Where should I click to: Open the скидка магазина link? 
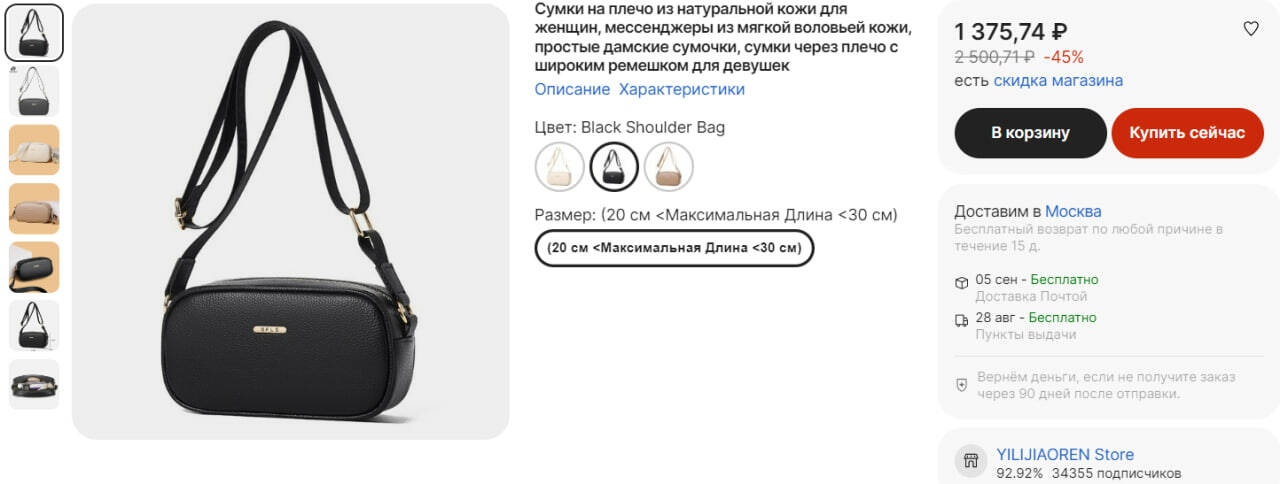tap(1058, 80)
